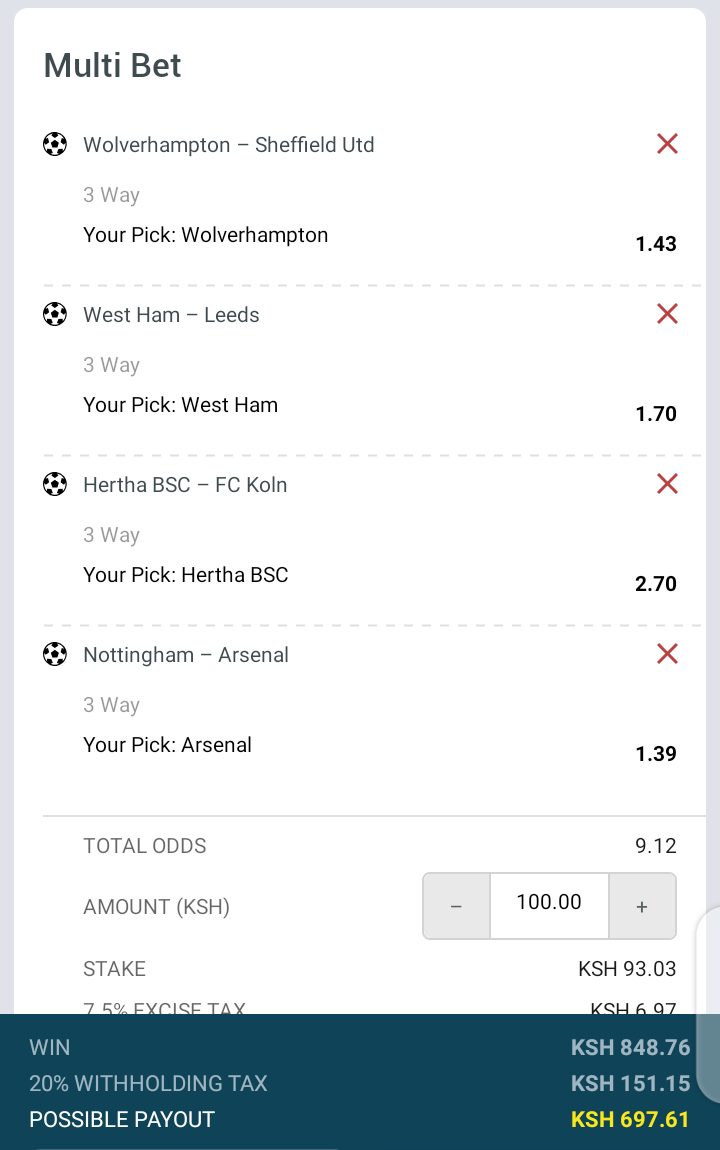Remove the Hertha BSC – FC Koln selection
This screenshot has height=1150, width=720.
(667, 484)
